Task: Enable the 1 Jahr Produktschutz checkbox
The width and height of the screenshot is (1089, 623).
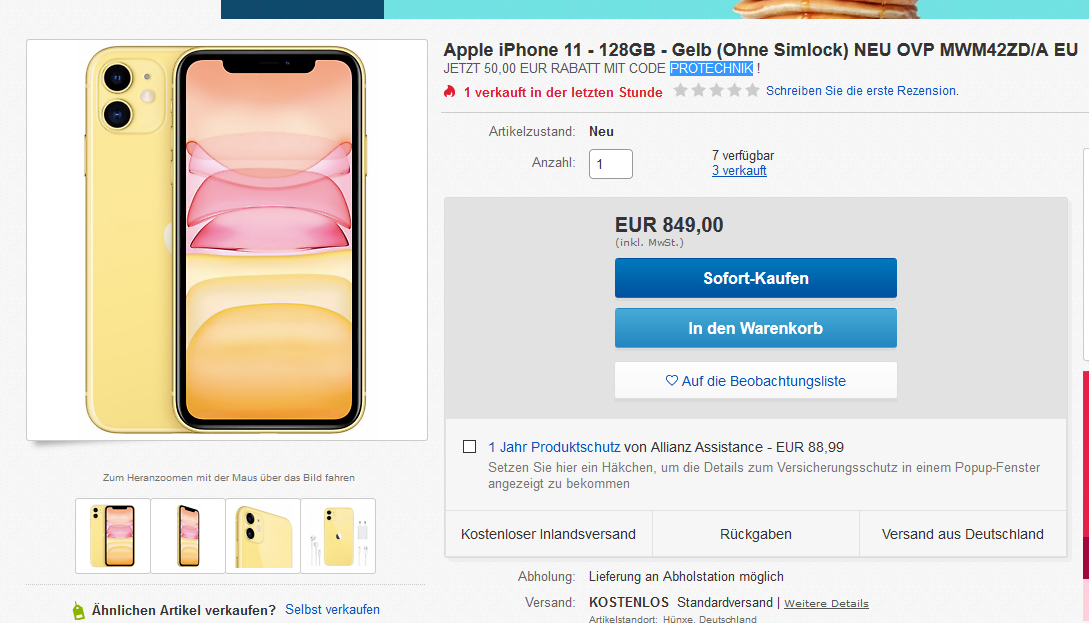Action: tap(469, 447)
